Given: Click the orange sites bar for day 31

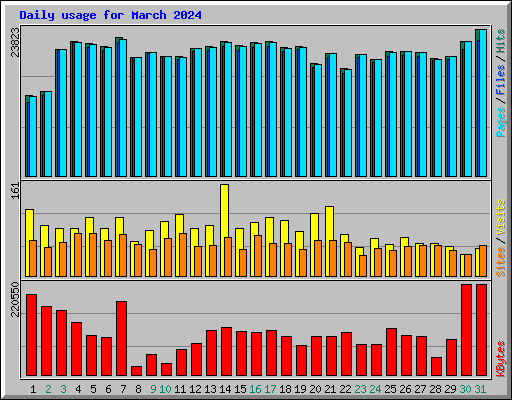Looking at the screenshot, I should (x=483, y=261).
